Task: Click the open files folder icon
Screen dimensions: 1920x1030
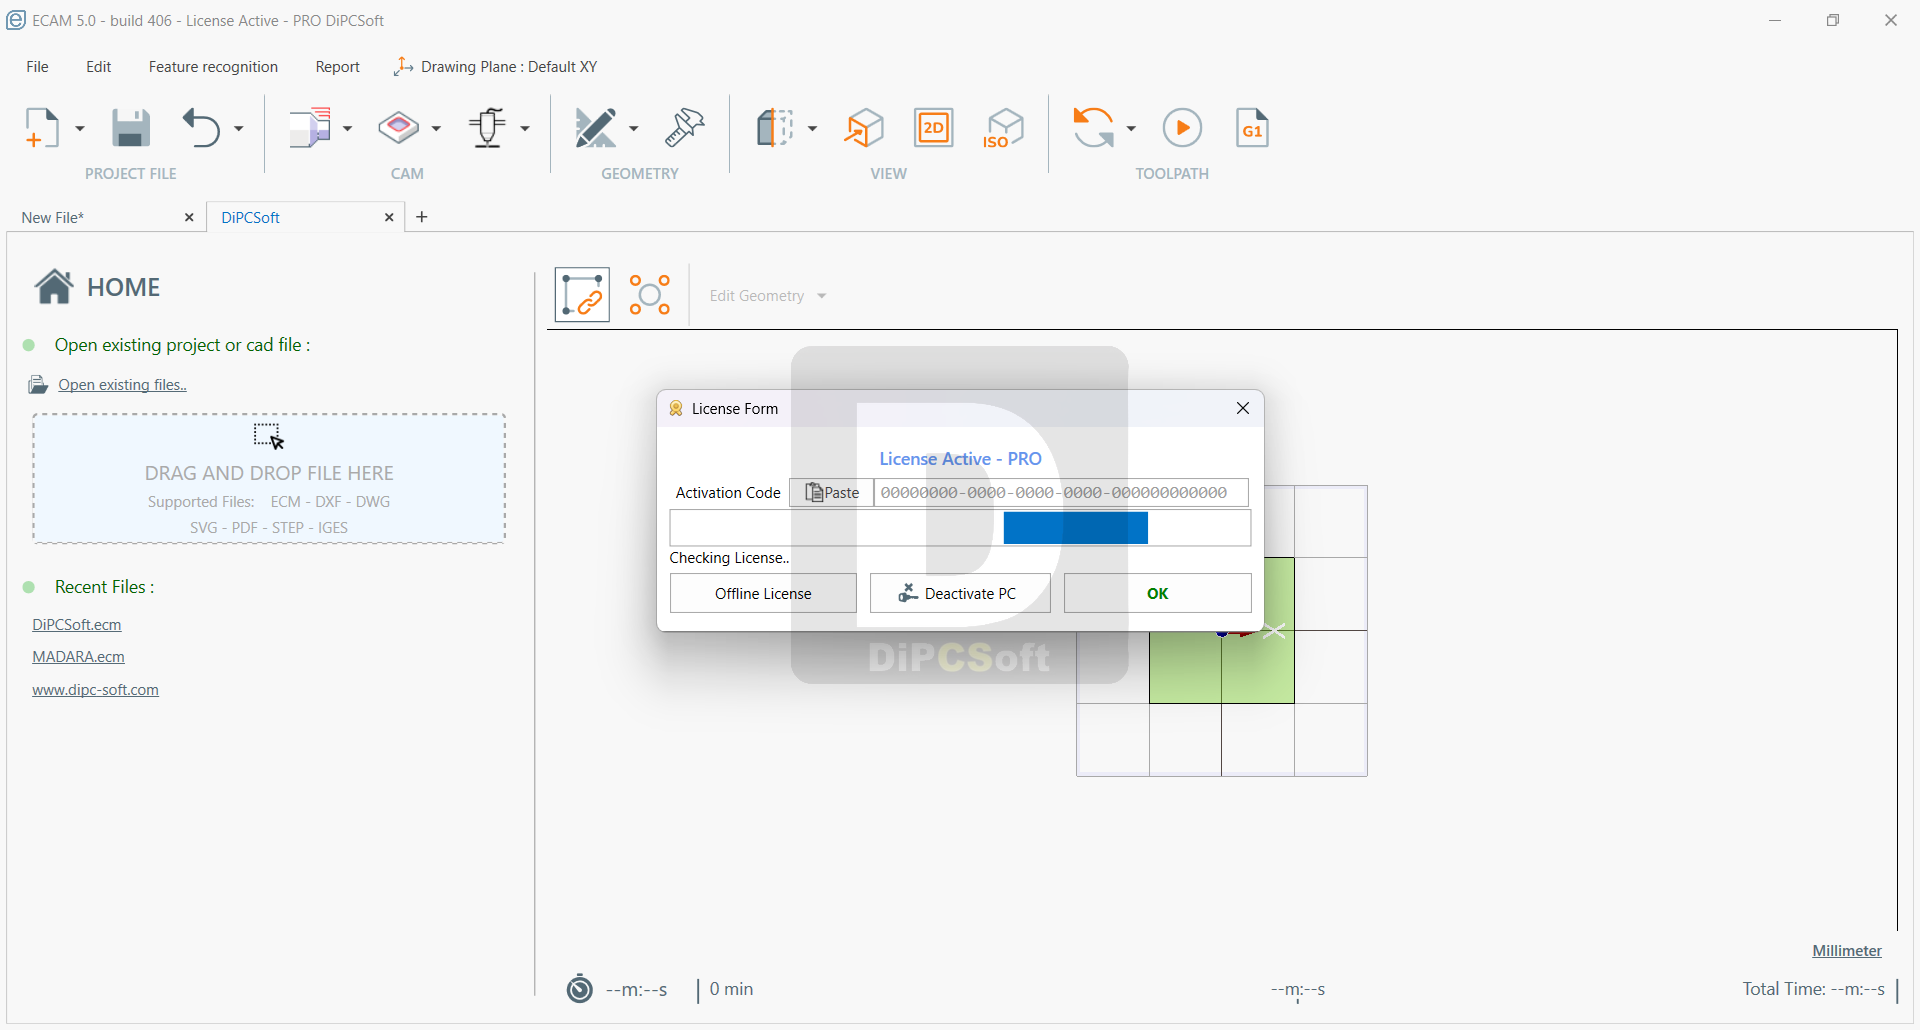Action: pyautogui.click(x=38, y=385)
